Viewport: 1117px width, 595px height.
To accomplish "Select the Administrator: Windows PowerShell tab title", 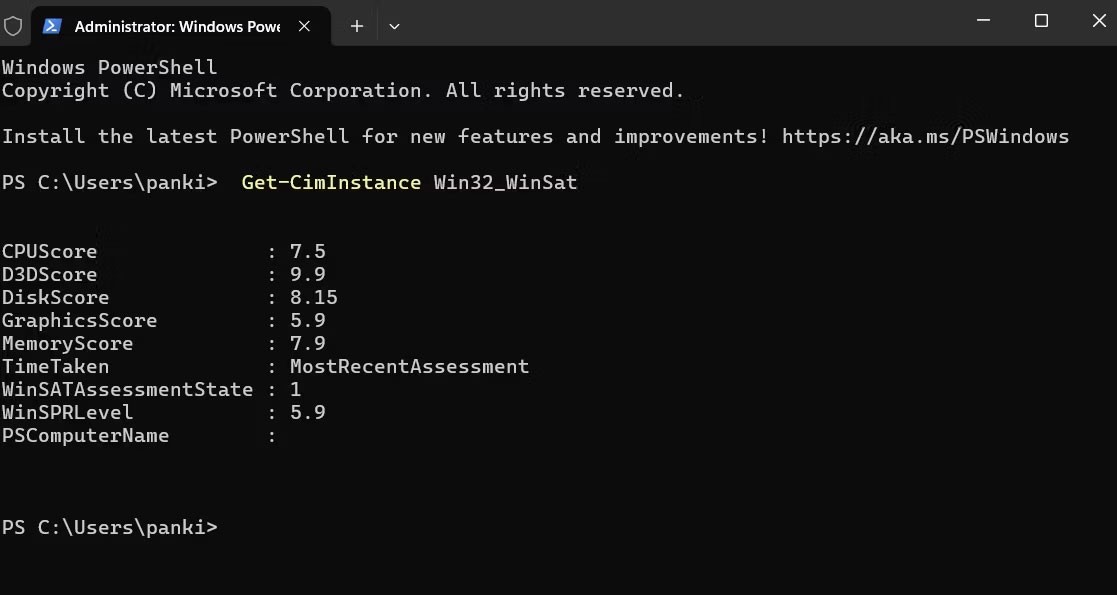I will click(177, 26).
